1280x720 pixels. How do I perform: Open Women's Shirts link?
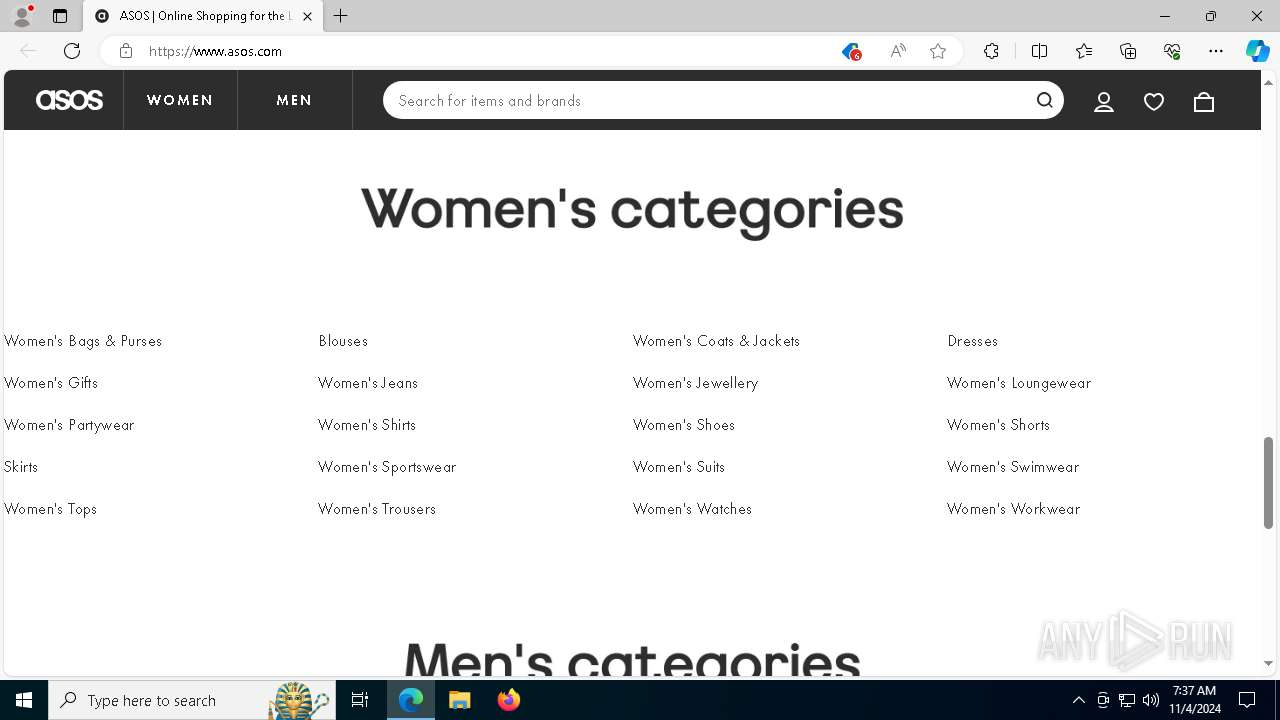coord(367,425)
